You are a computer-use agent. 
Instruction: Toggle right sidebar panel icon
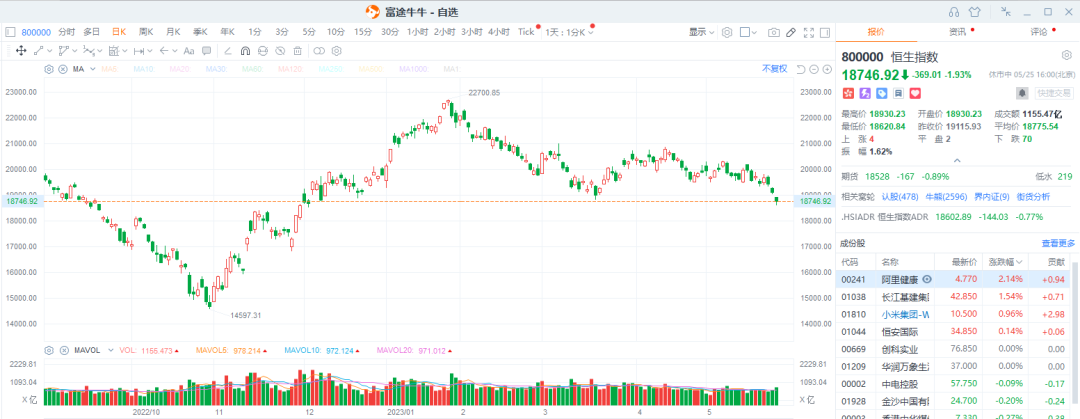pos(824,32)
